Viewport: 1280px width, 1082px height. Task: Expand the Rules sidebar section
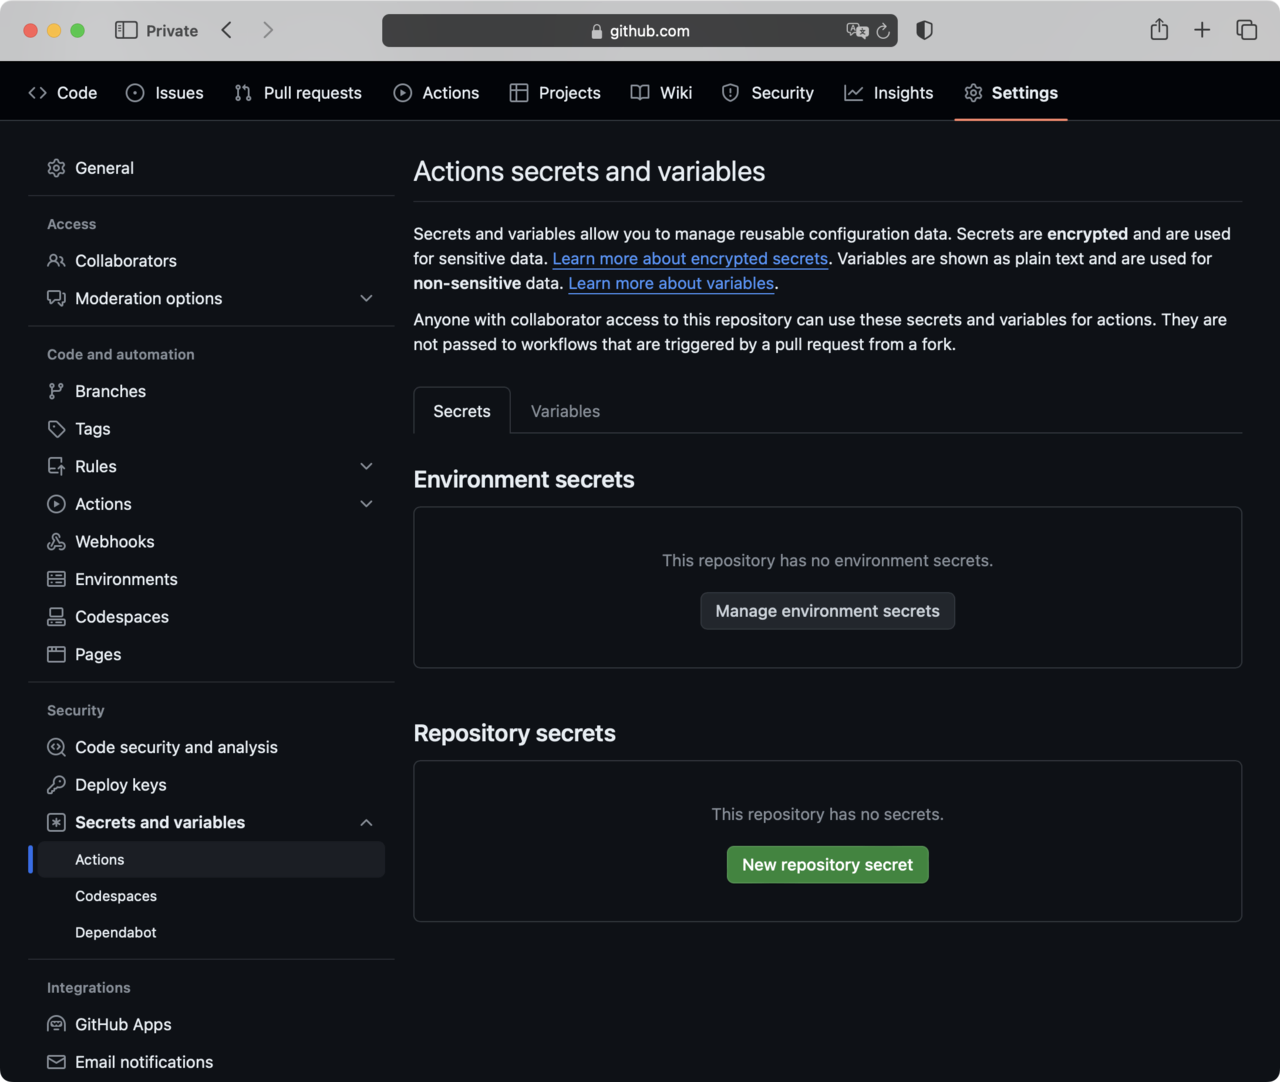[x=366, y=466]
